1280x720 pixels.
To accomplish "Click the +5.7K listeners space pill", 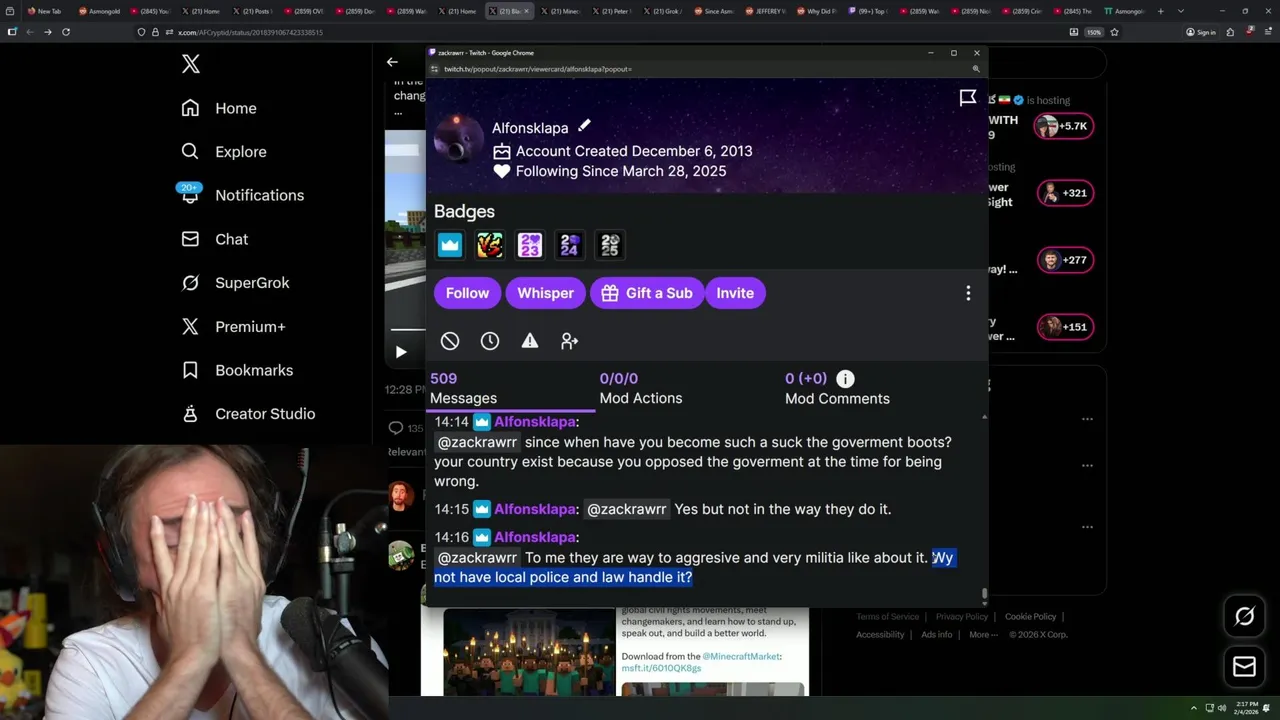I will [1065, 126].
